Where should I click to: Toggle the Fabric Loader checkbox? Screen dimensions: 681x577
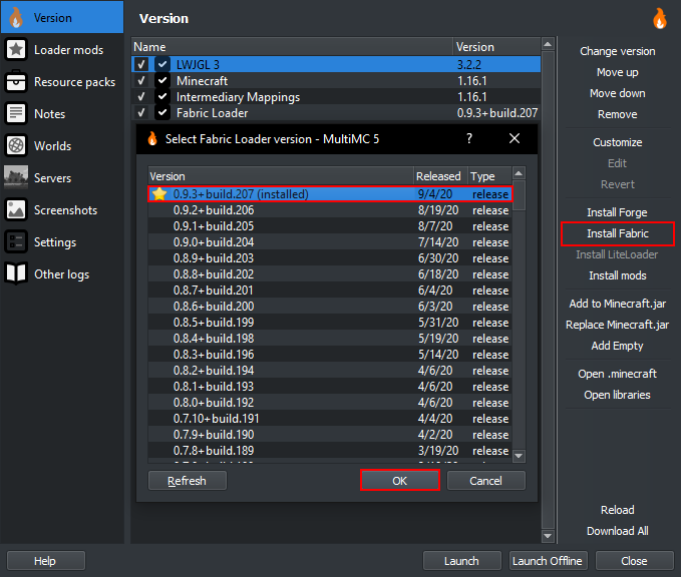pyautogui.click(x=162, y=112)
